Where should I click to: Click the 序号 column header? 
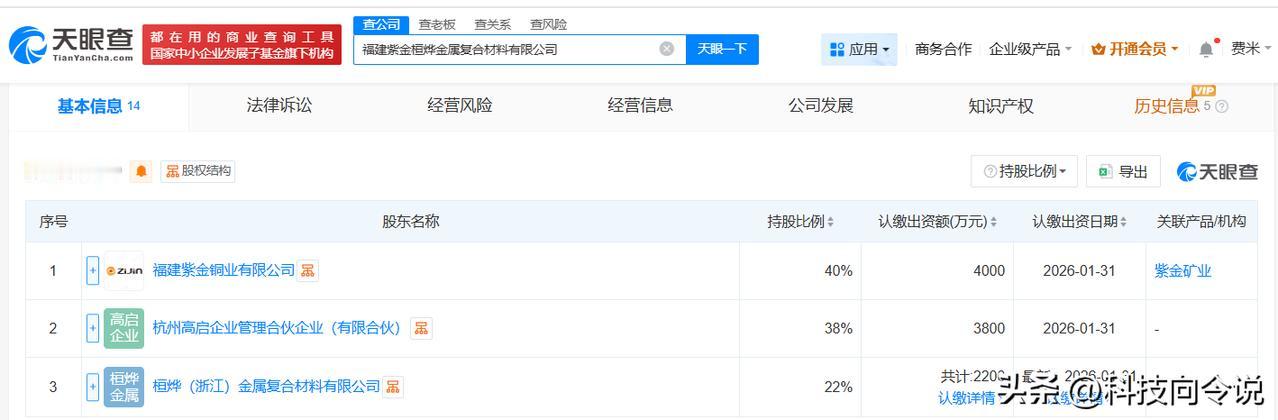pos(53,221)
